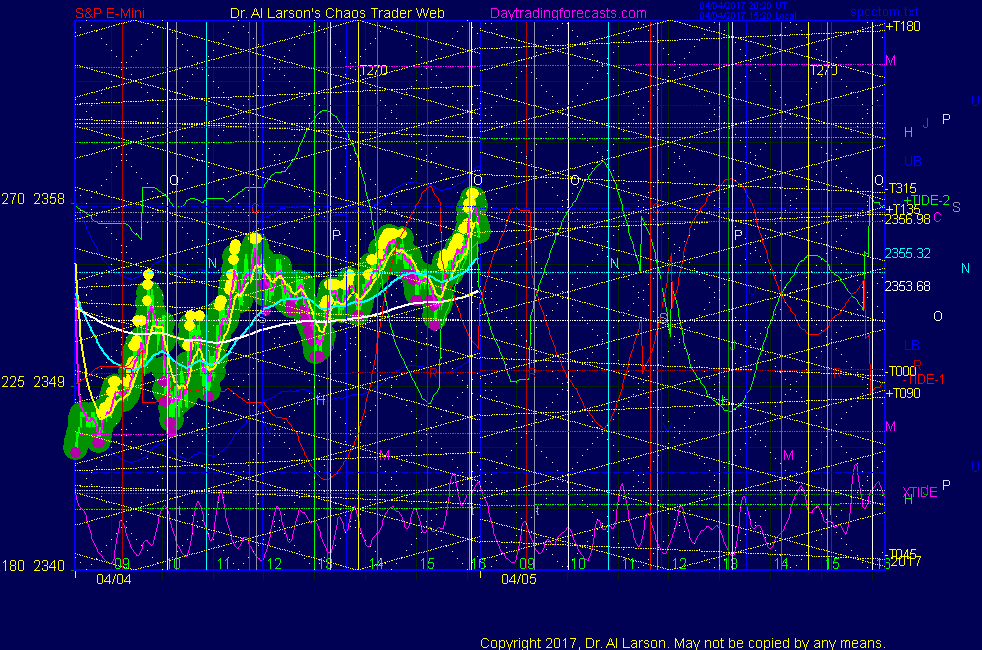Click the '270 2358' price axis label

coord(33,199)
